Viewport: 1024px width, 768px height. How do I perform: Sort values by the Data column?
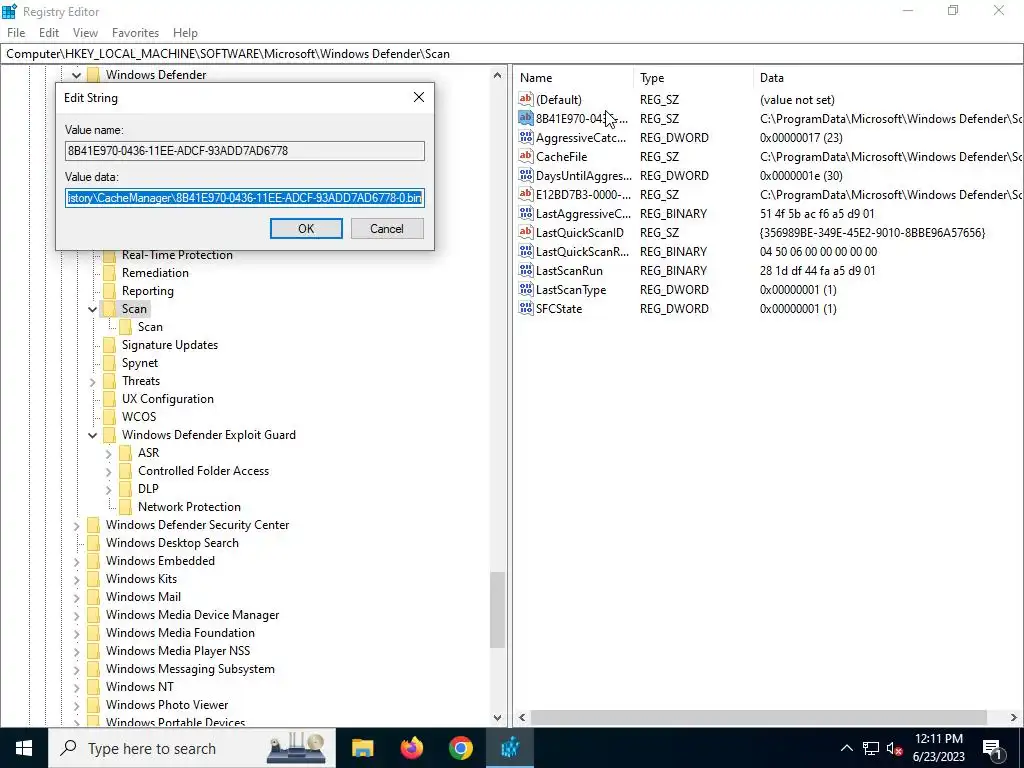888,78
